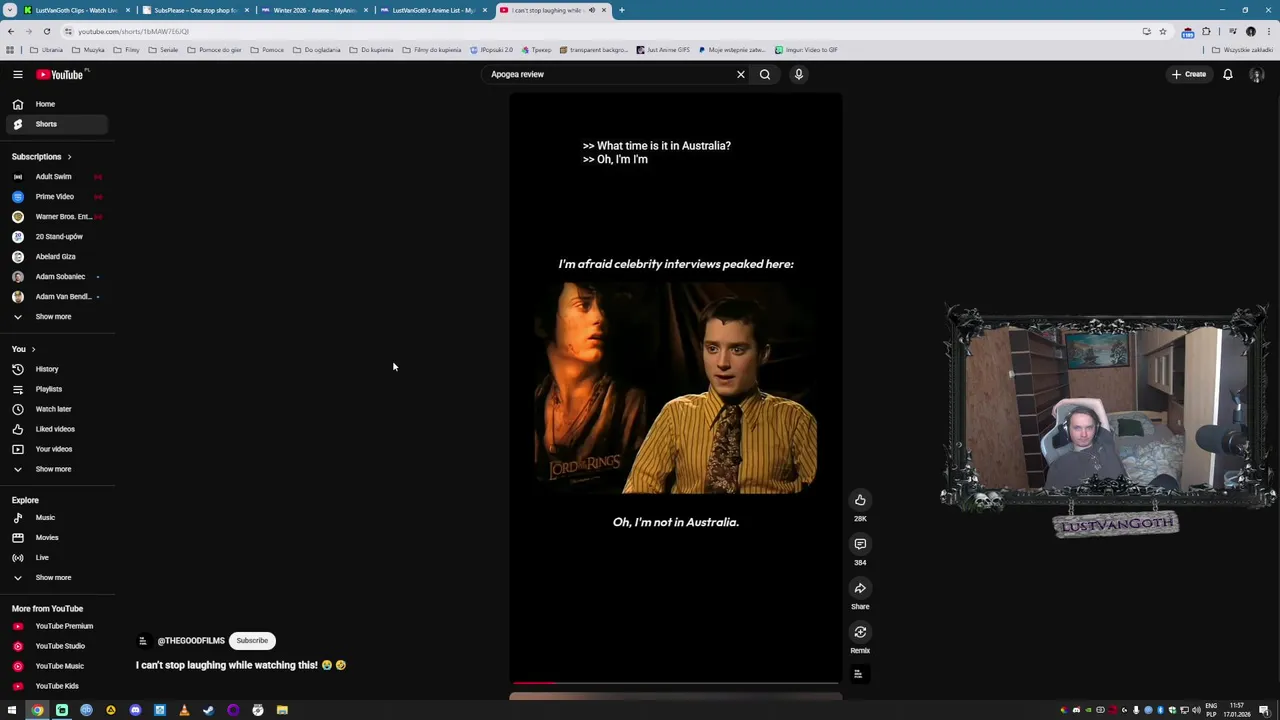Open YouTube Kids
Viewport: 1280px width, 720px height.
click(55, 686)
